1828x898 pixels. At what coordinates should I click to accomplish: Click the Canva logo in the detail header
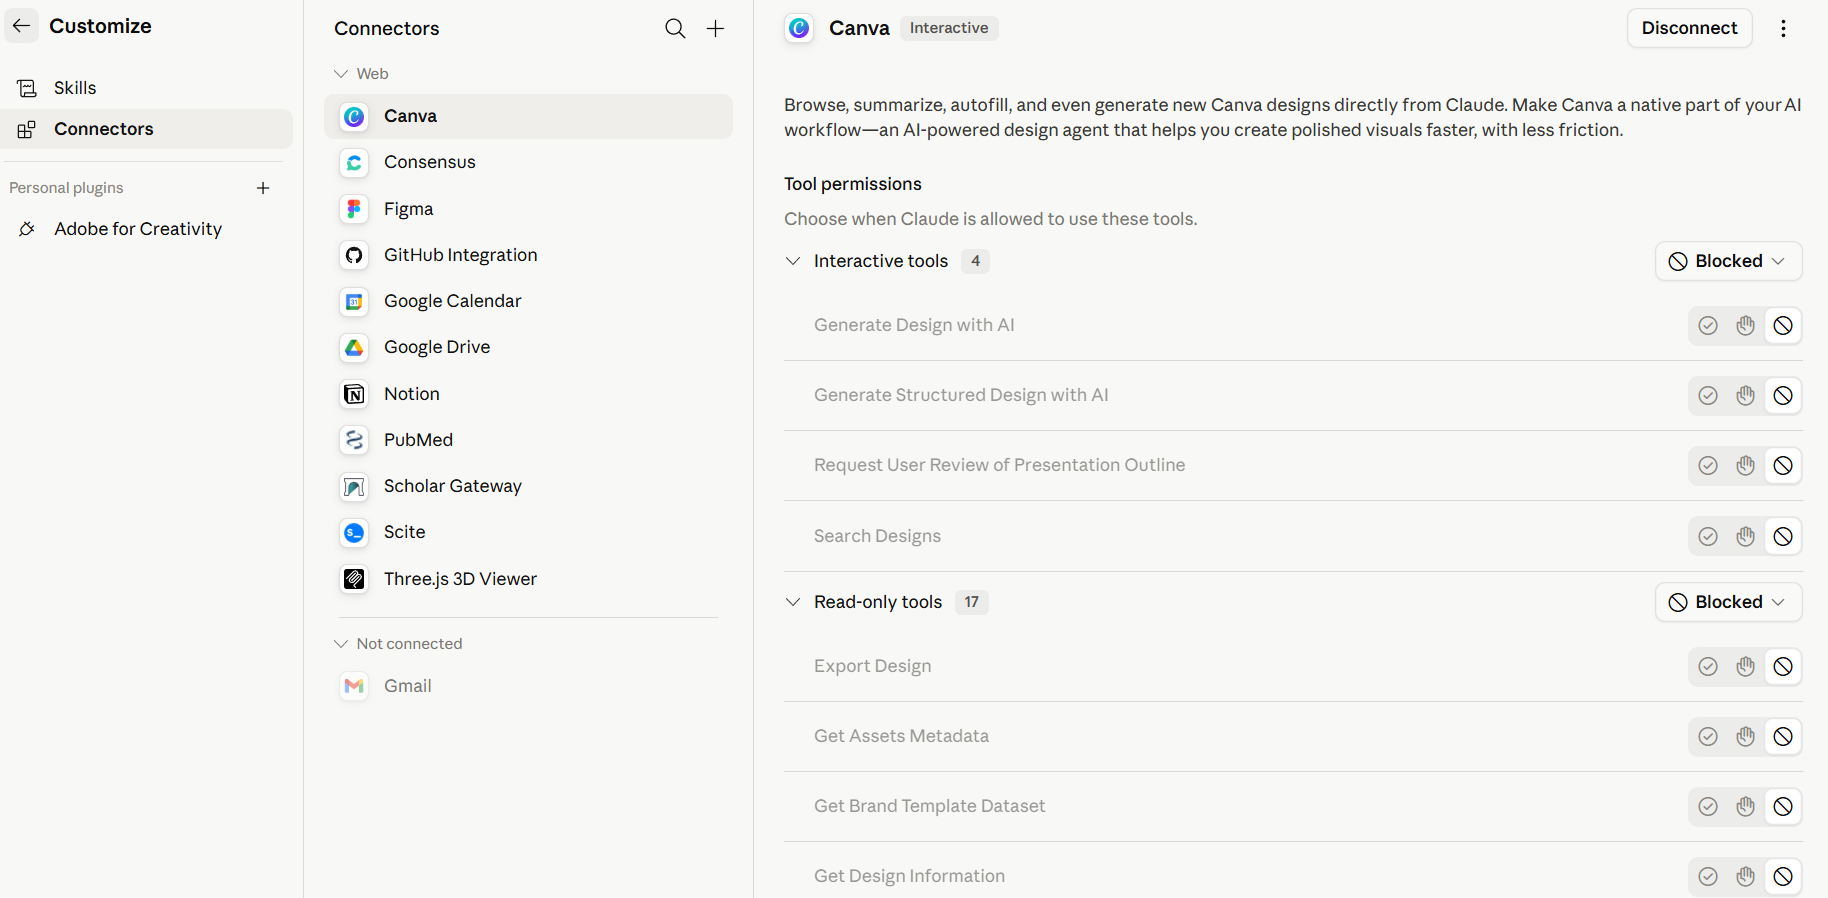(x=799, y=28)
